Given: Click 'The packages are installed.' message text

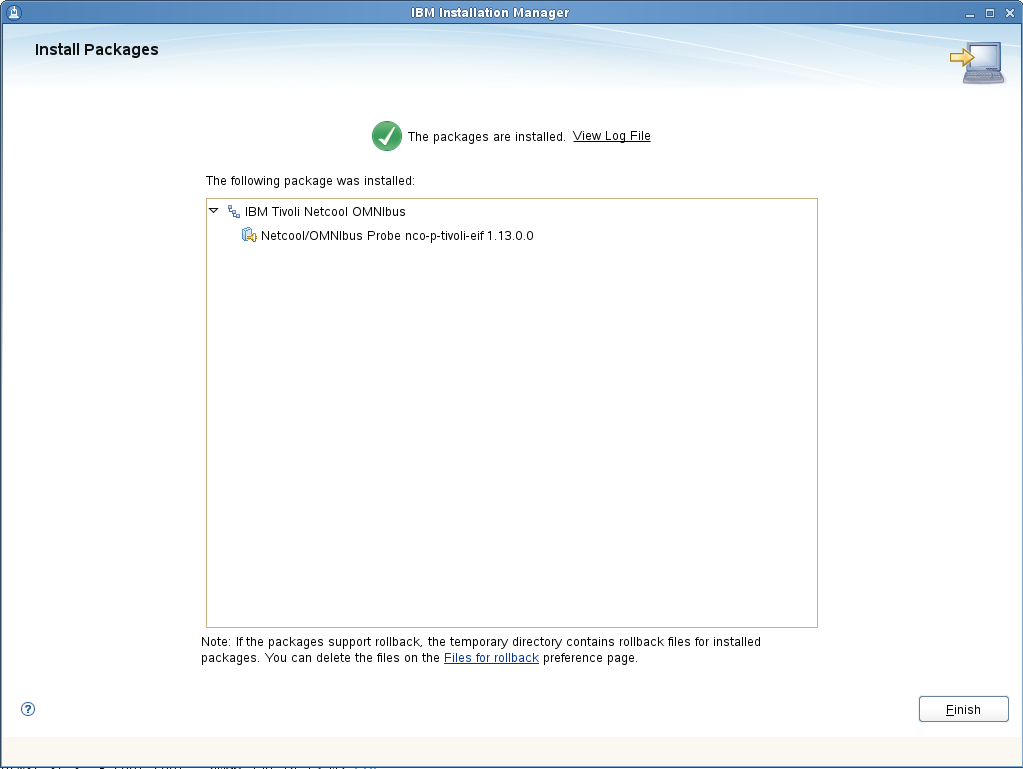Looking at the screenshot, I should [x=486, y=136].
